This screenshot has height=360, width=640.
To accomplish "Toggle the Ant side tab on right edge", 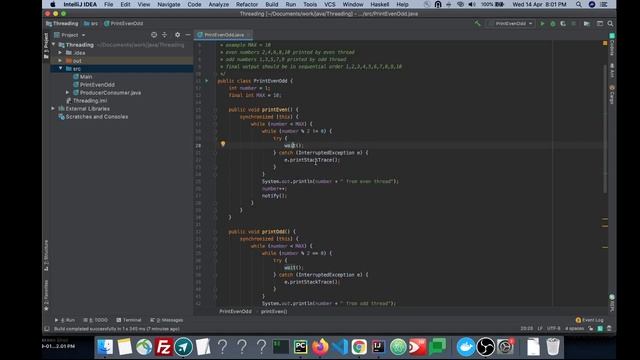I will [x=612, y=71].
